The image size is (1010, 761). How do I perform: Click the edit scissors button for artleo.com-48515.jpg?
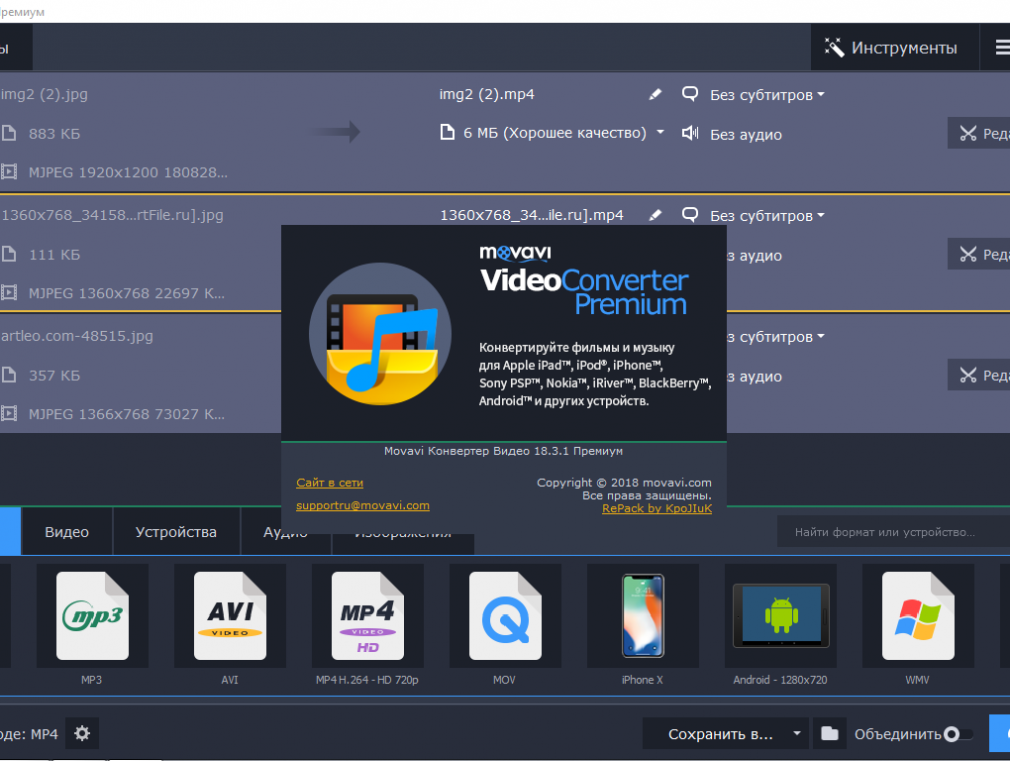pyautogui.click(x=979, y=375)
